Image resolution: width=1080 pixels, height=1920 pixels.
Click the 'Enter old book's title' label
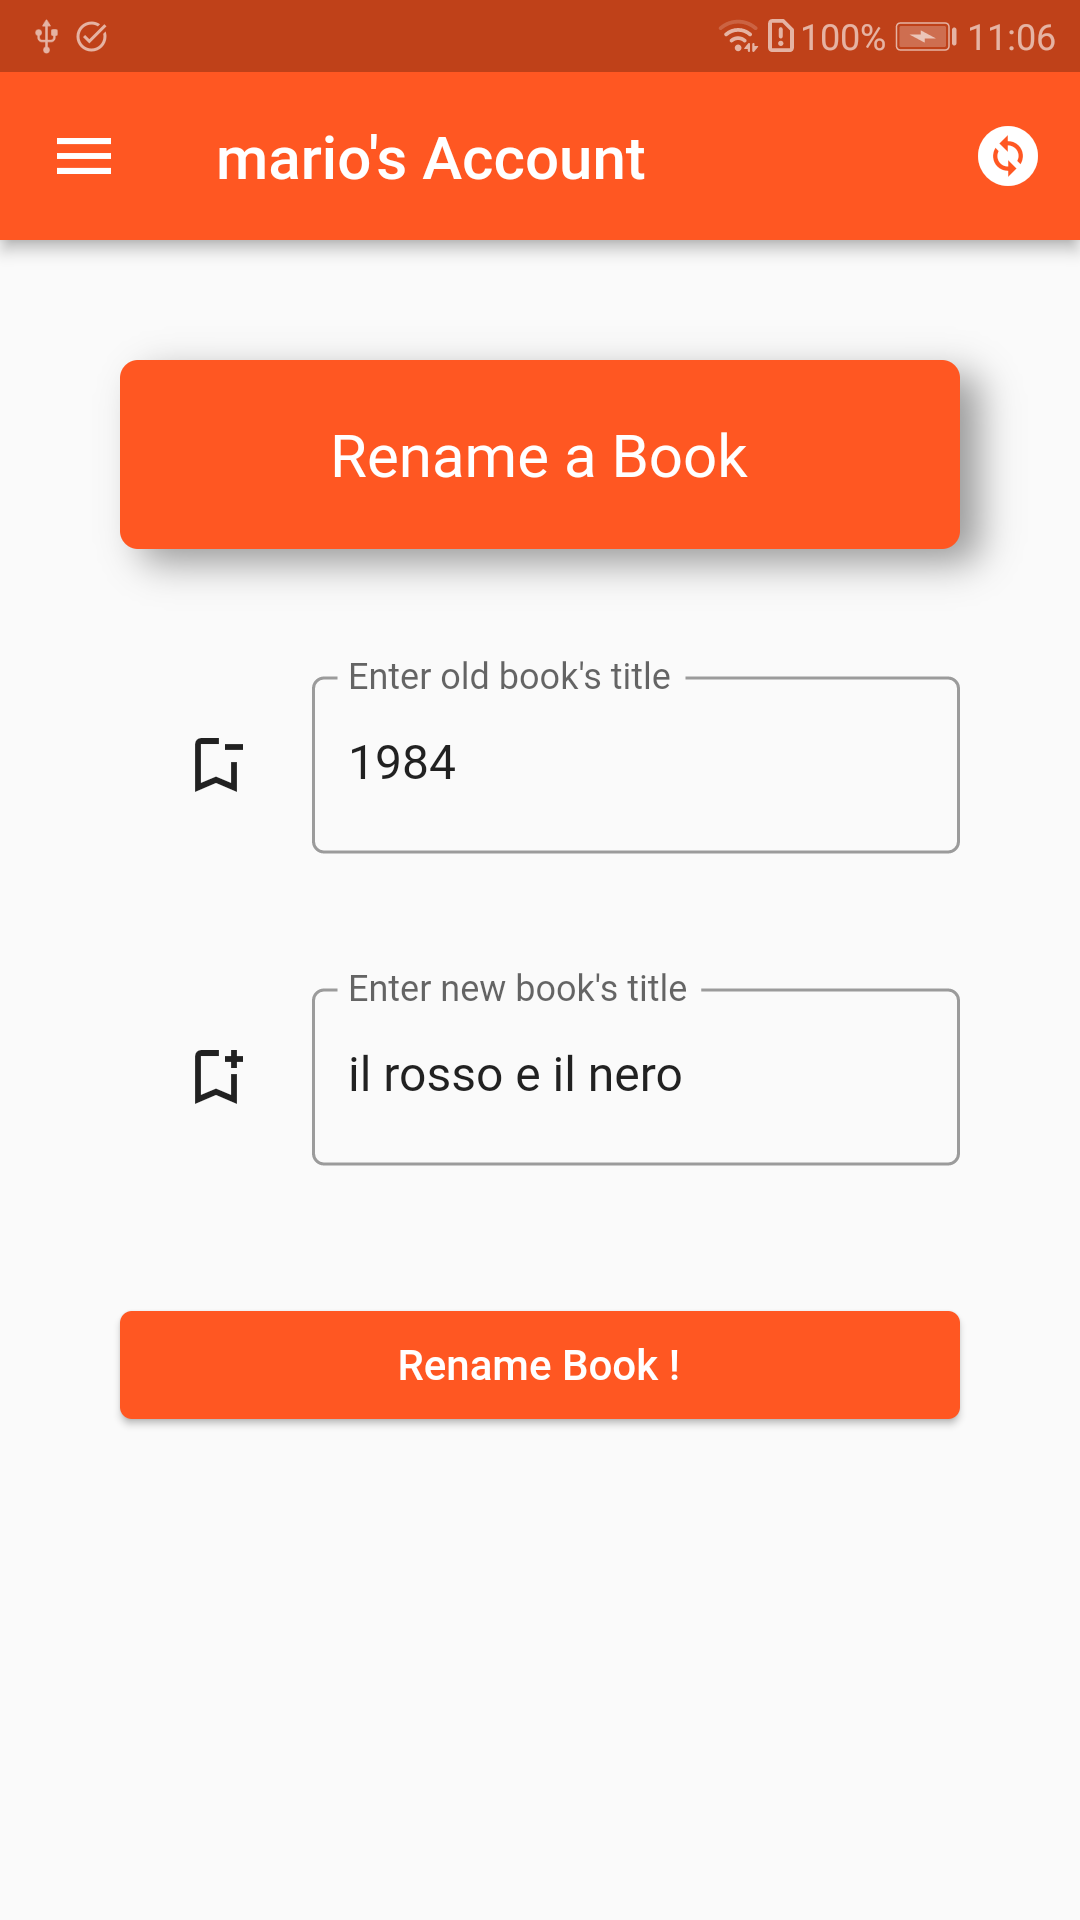(509, 676)
